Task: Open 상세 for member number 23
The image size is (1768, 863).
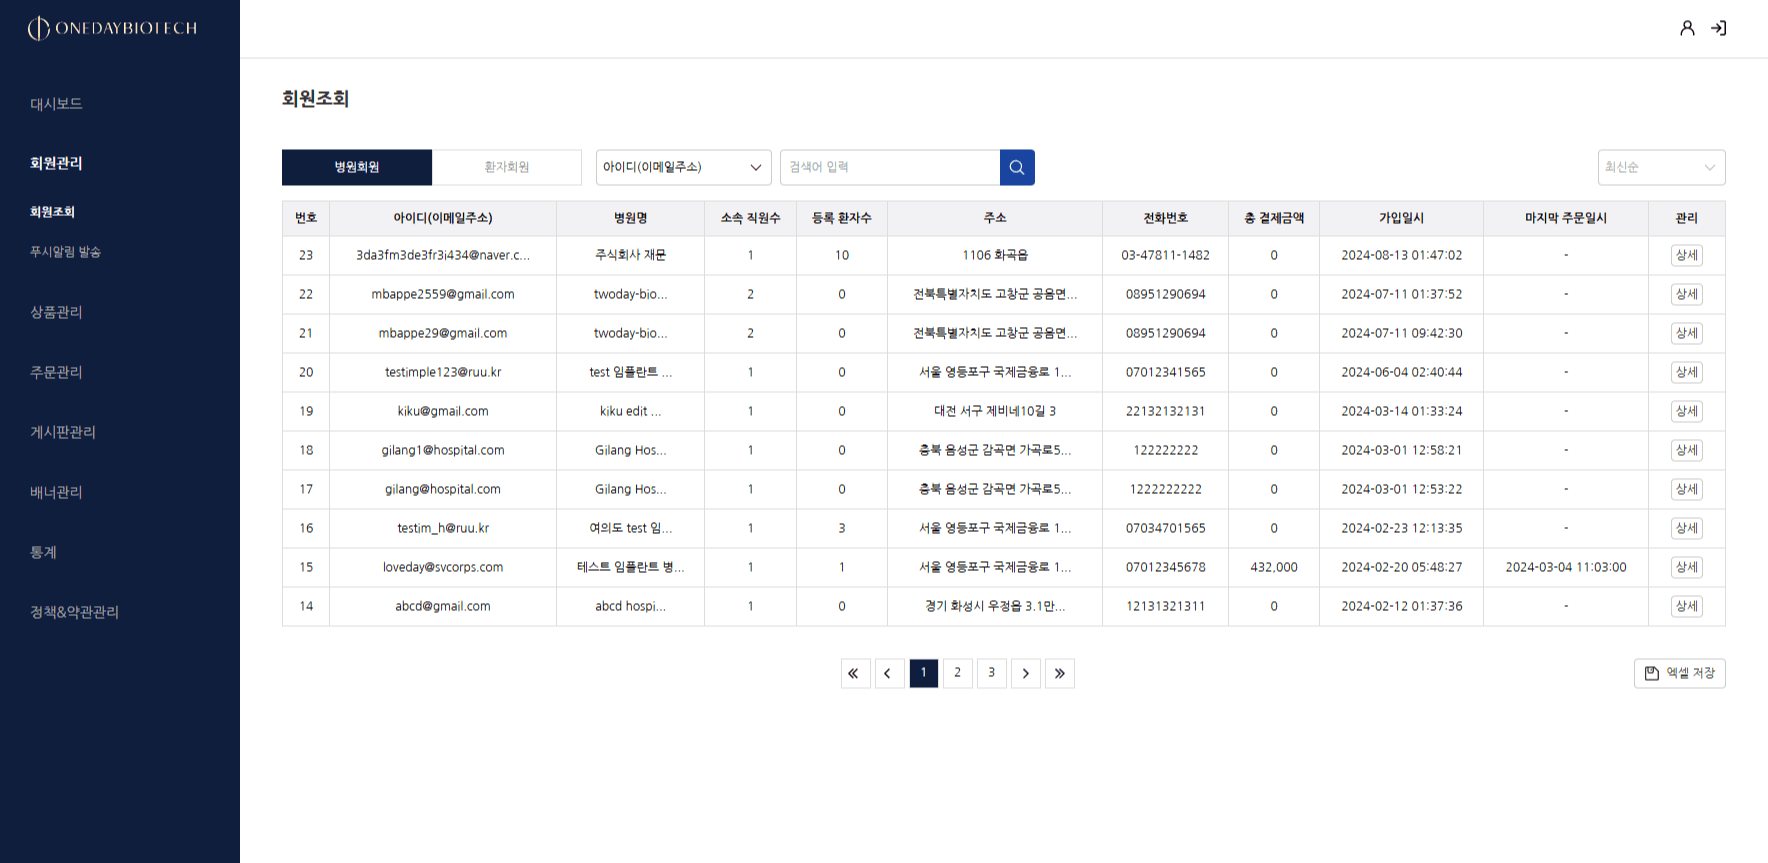Action: point(1687,255)
